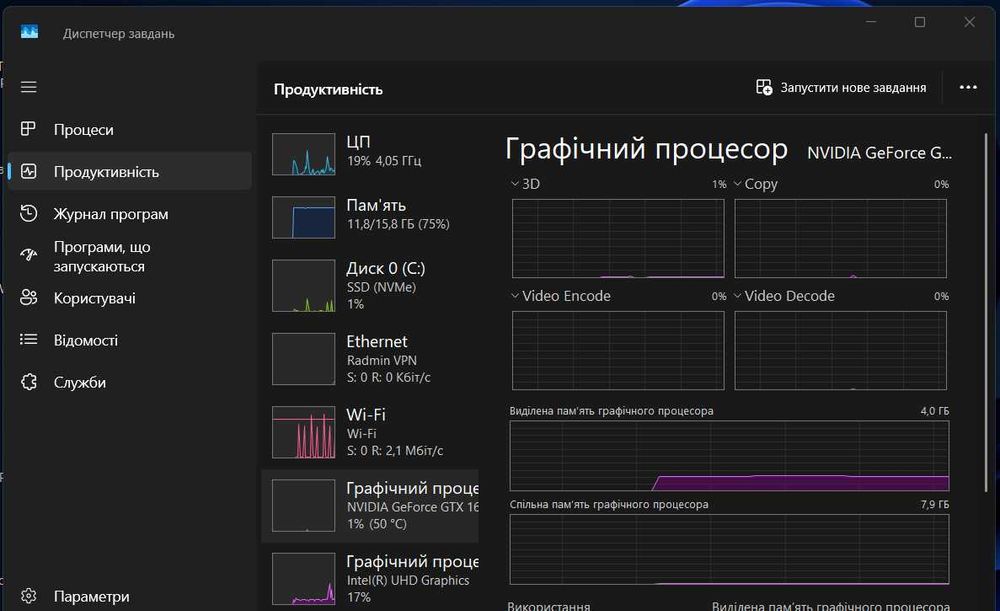The image size is (1000, 611).
Task: Click the Intel UHD mini graph thumbnail
Action: 304,578
